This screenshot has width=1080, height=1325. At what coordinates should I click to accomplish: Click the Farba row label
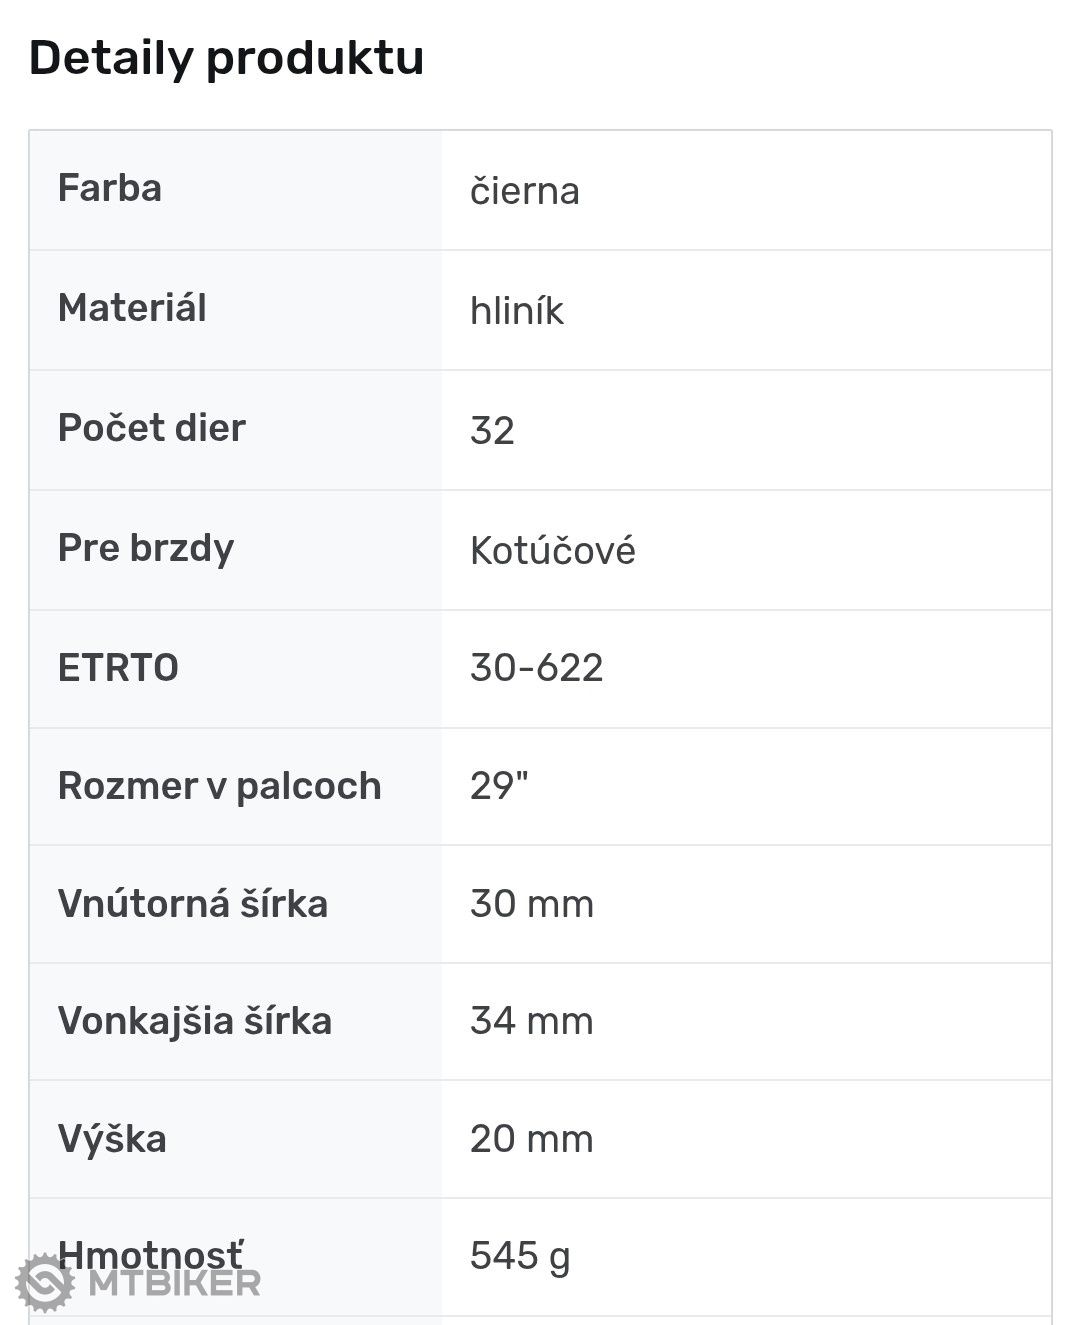[x=110, y=188]
